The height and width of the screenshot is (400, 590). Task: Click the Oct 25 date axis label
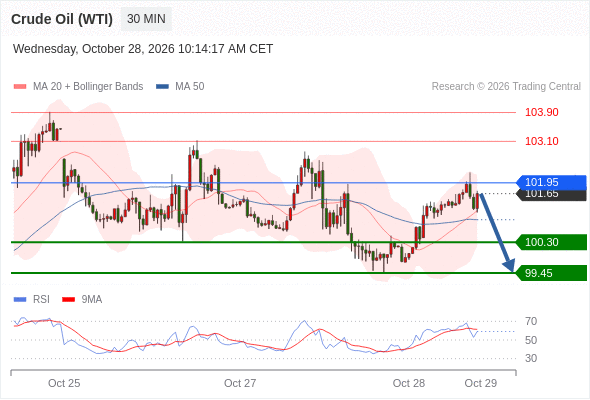click(x=64, y=383)
